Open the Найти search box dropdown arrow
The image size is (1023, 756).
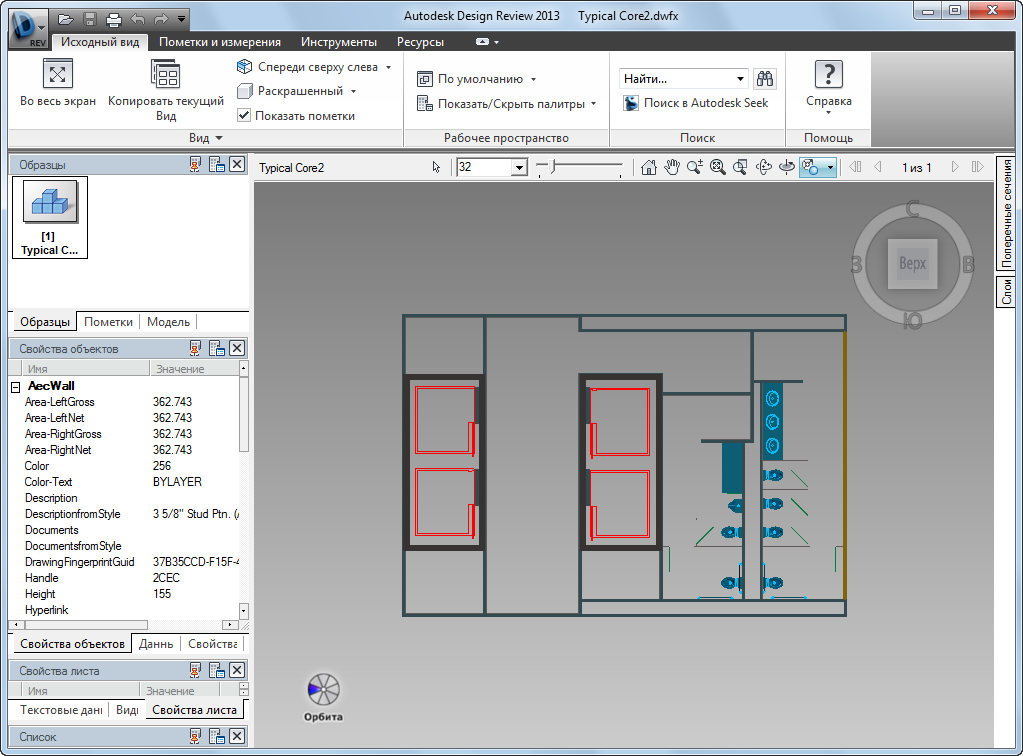[741, 79]
